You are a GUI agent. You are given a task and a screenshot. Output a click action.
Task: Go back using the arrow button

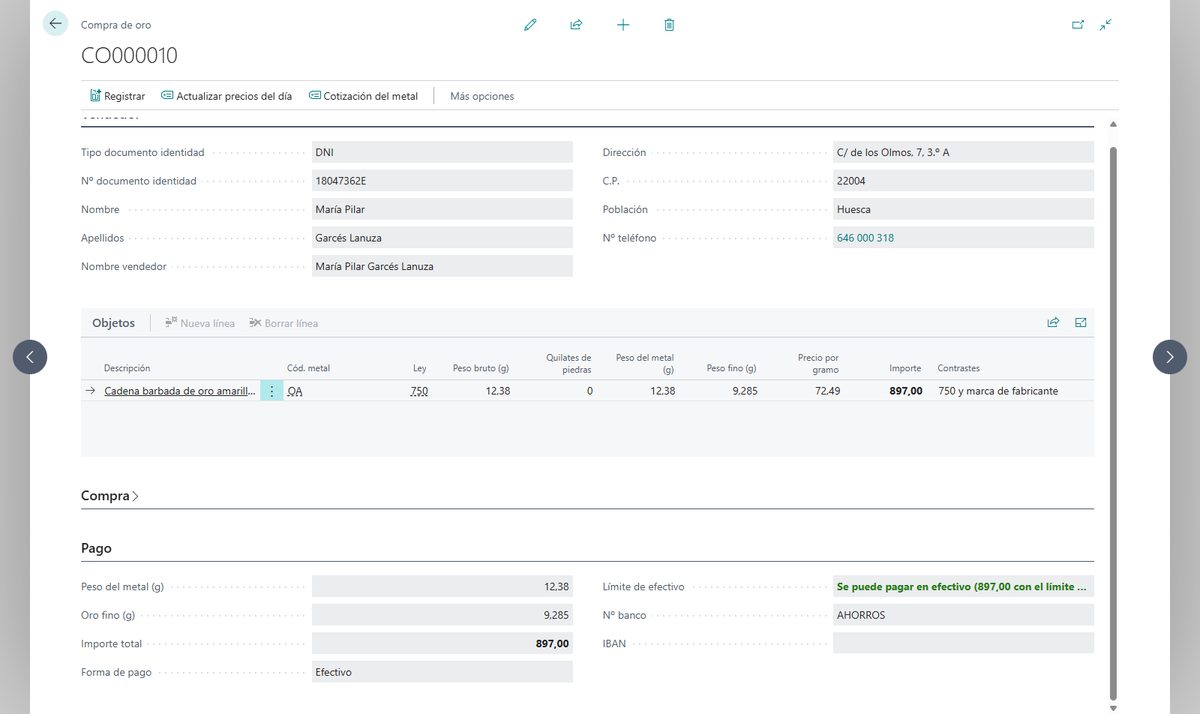(55, 24)
